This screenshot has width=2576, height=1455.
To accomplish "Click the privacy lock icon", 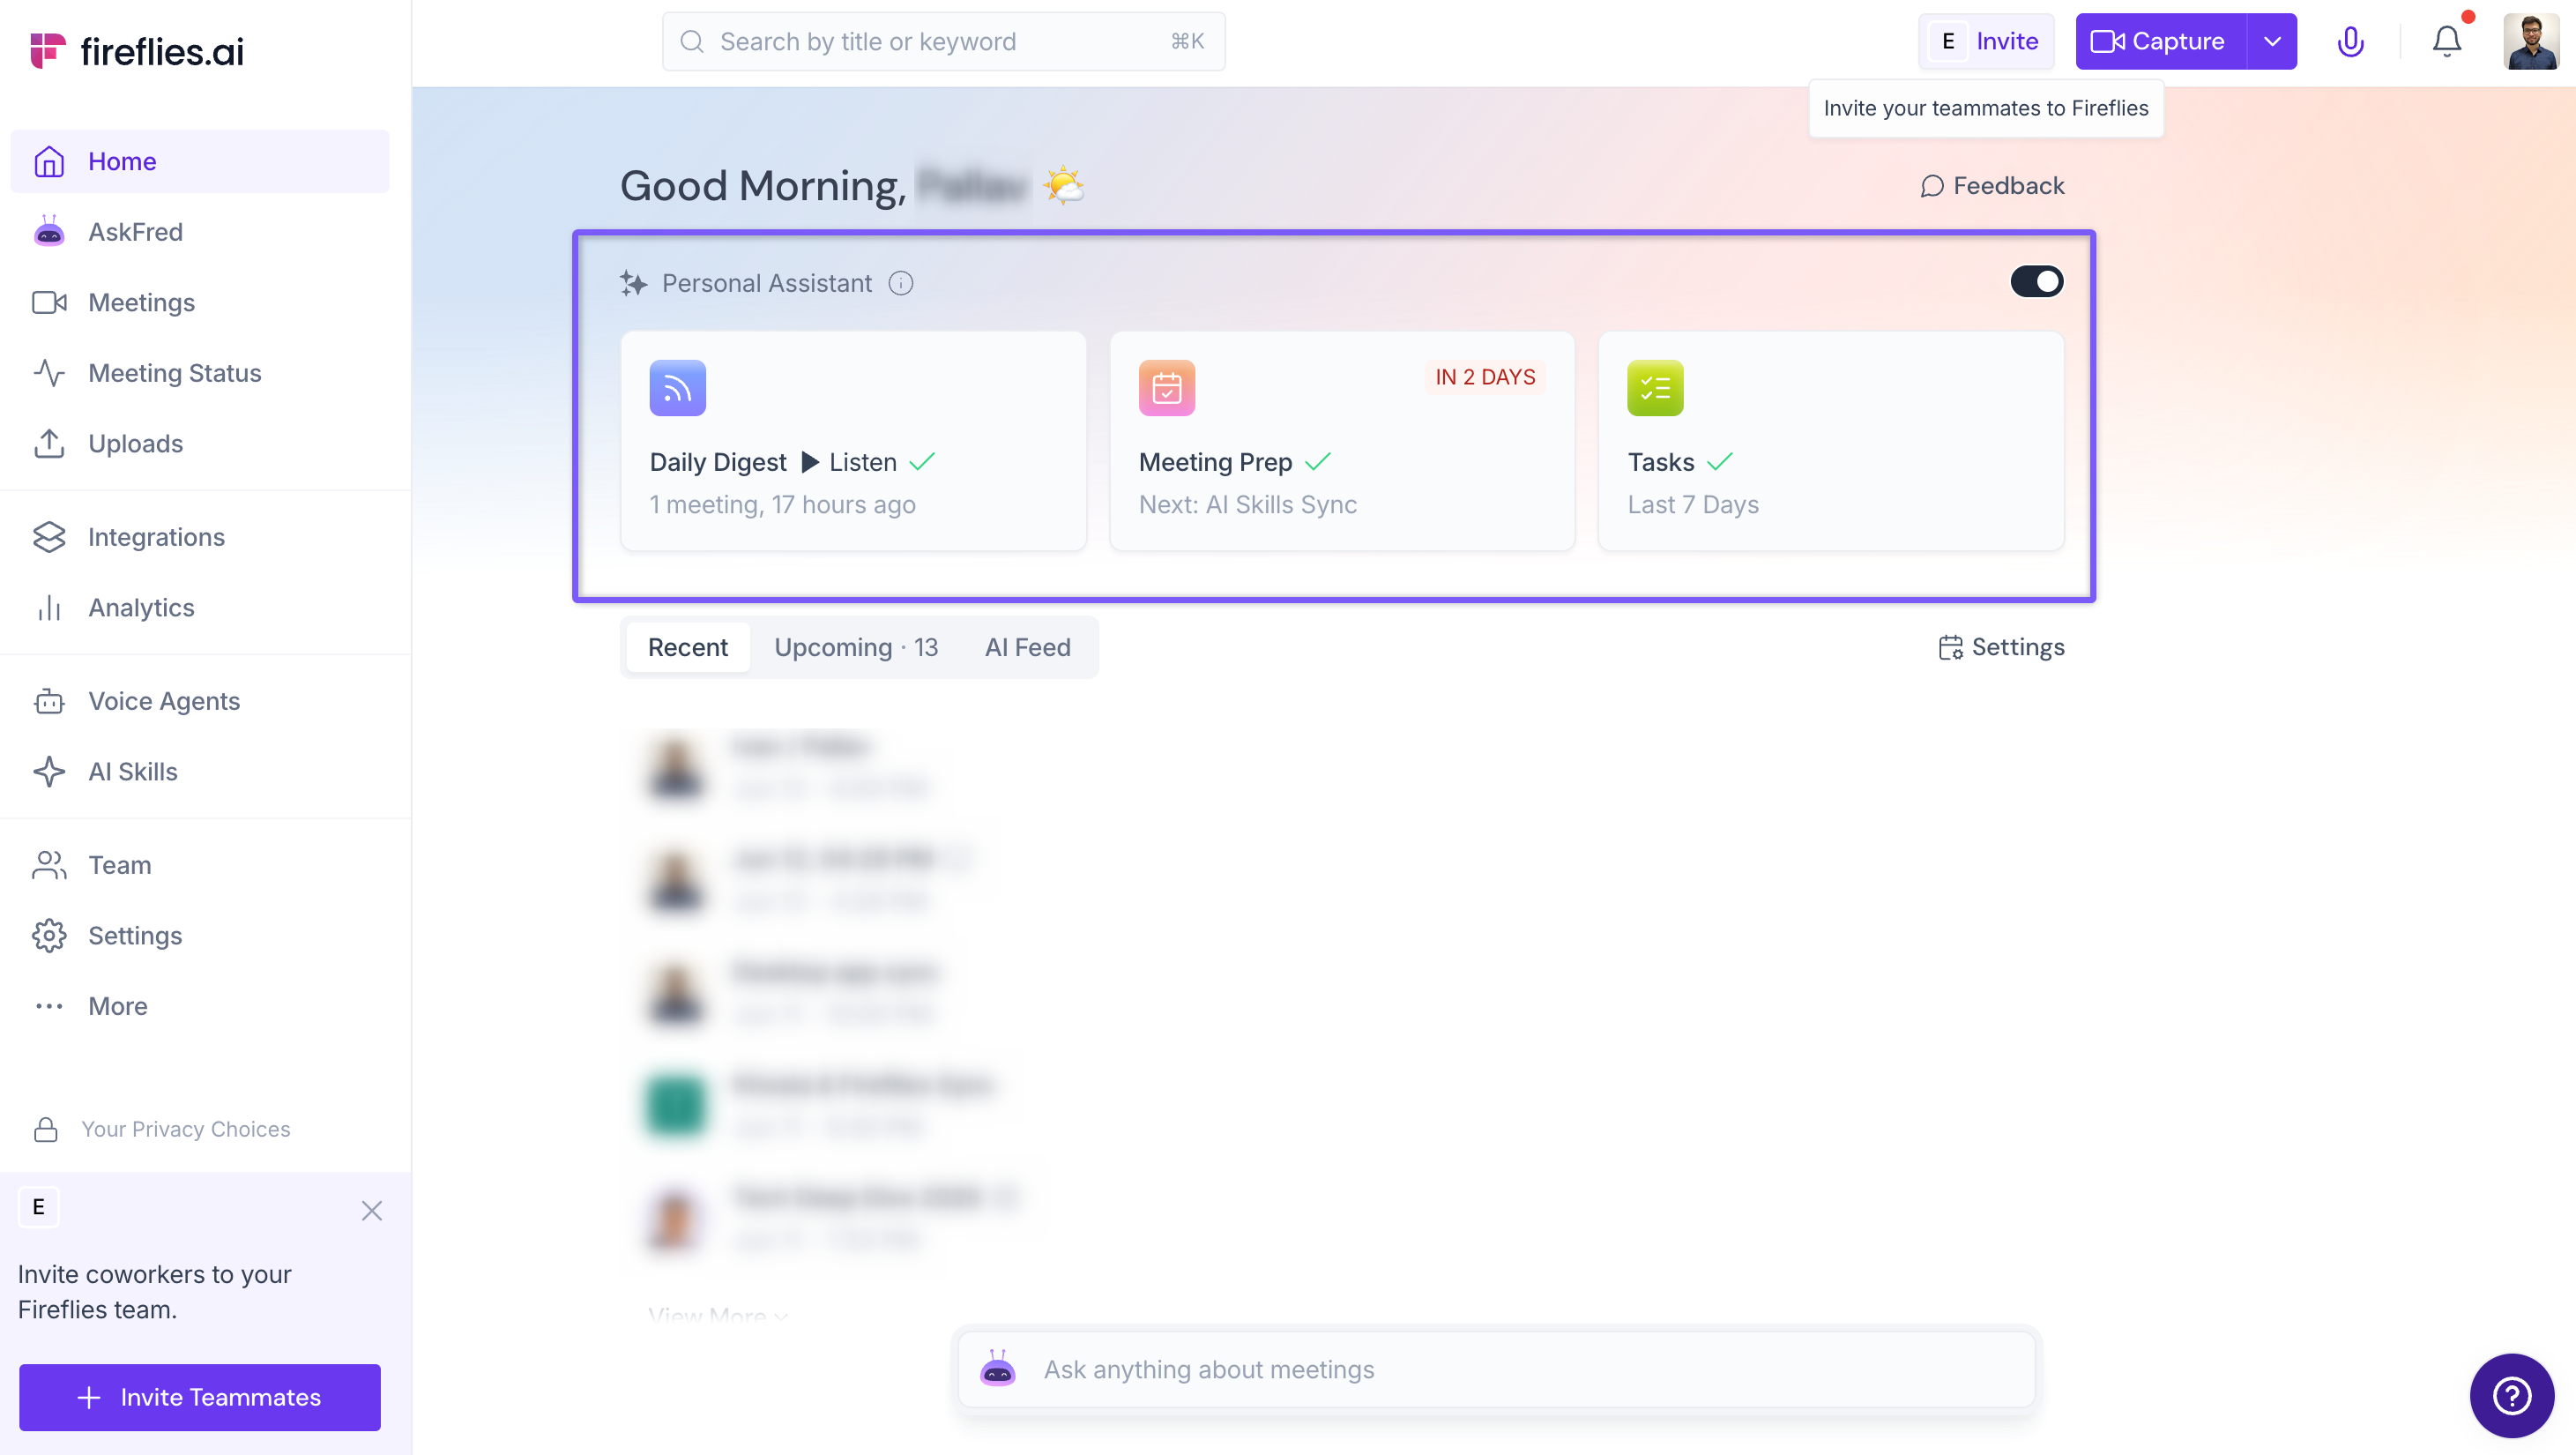I will tap(46, 1129).
